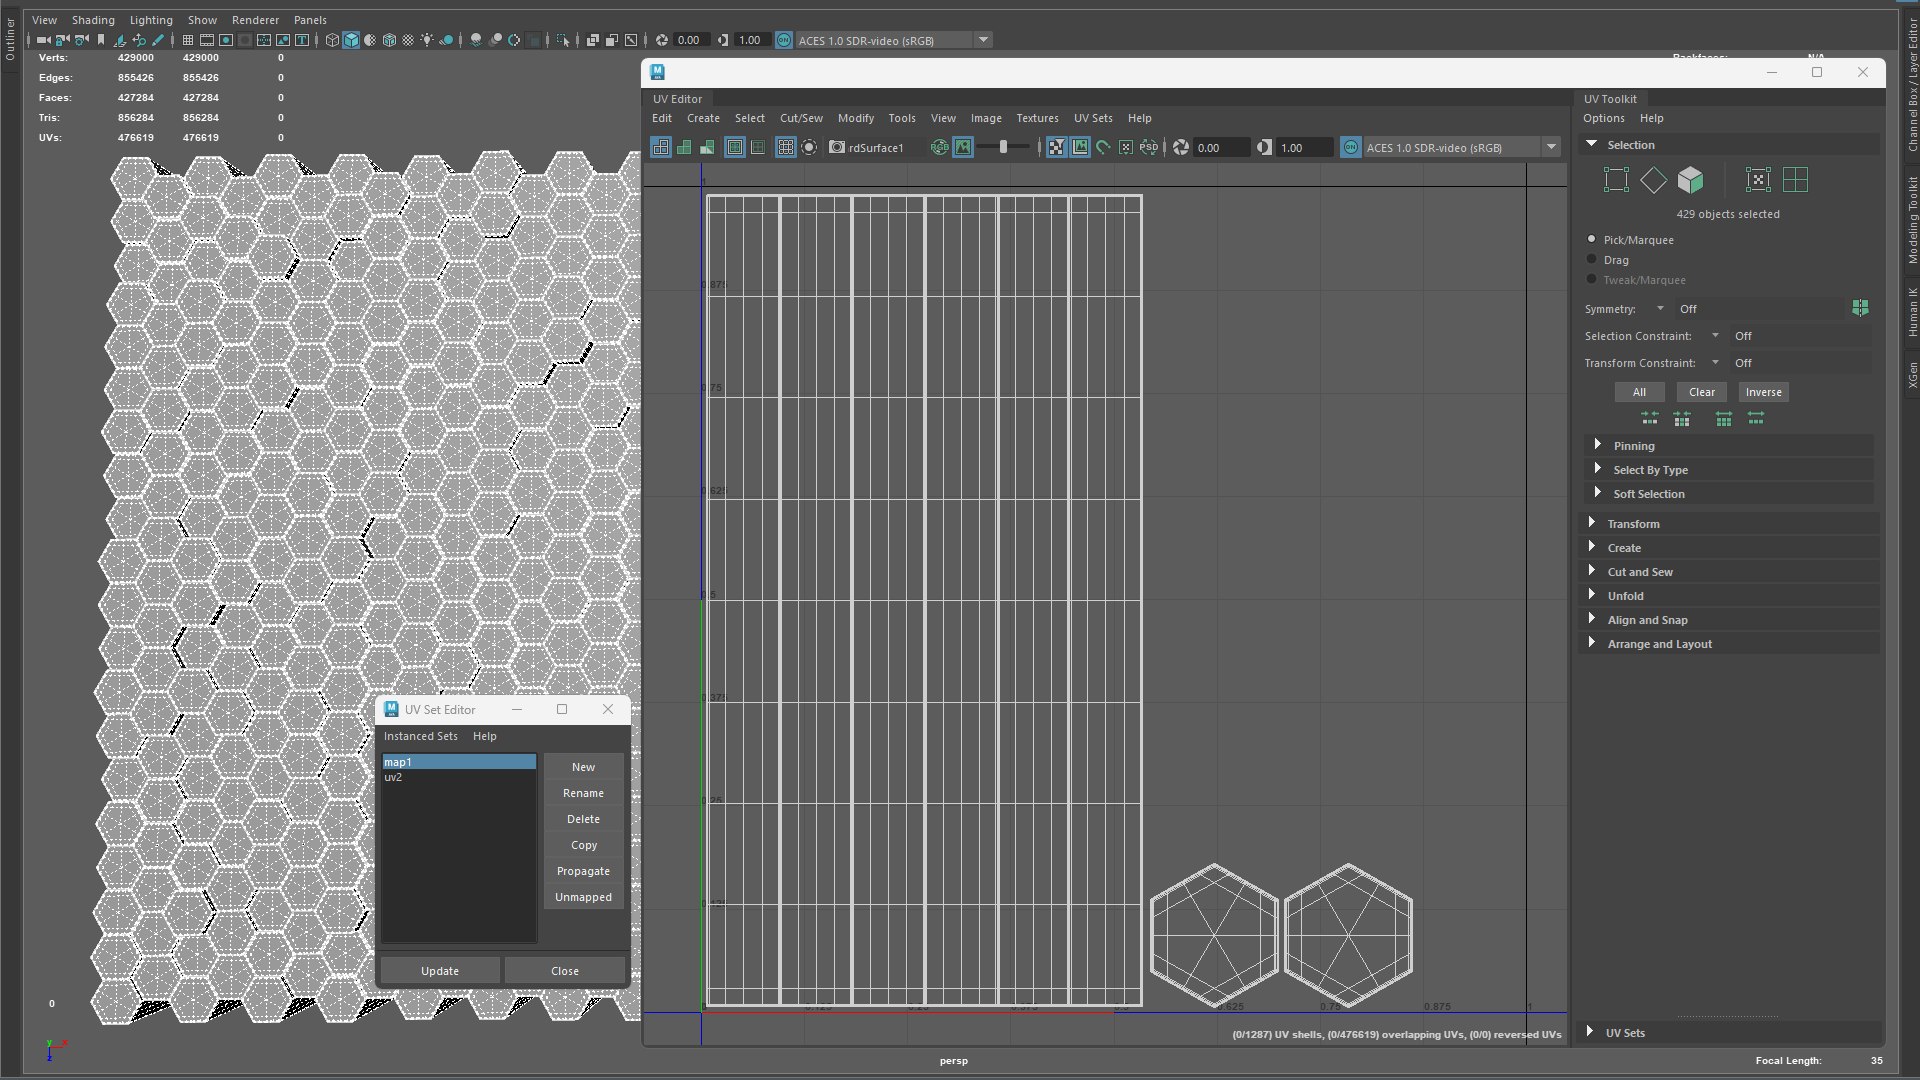Click Clear selection button
The image size is (1920, 1080).
pyautogui.click(x=1701, y=391)
